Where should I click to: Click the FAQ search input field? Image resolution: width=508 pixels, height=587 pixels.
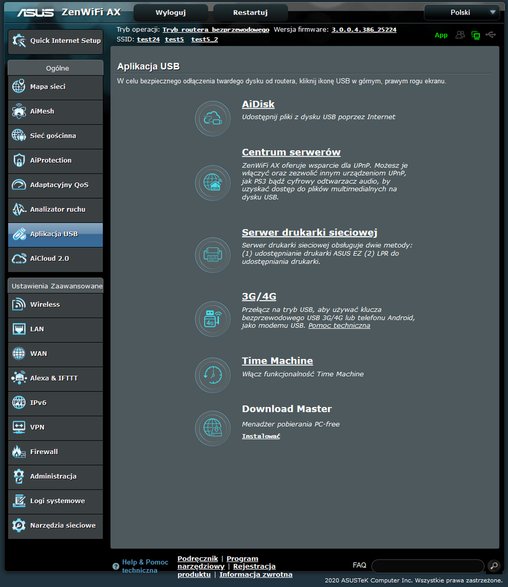pos(428,565)
